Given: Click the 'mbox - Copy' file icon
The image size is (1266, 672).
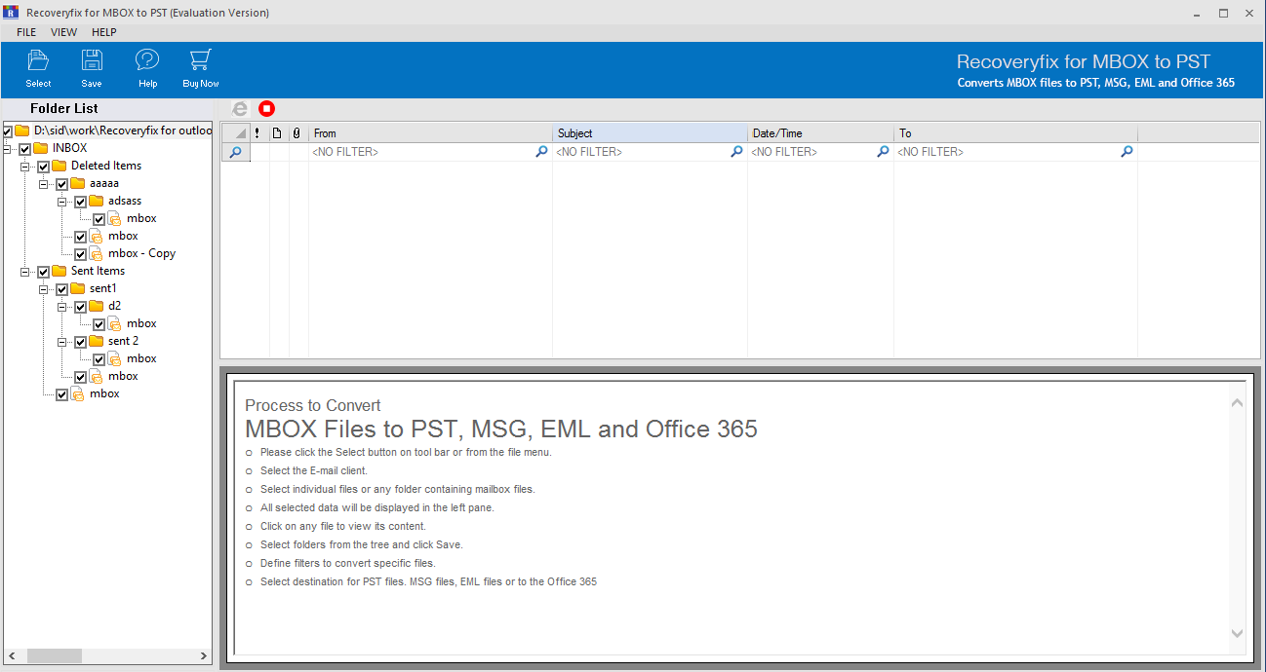Looking at the screenshot, I should click(97, 254).
